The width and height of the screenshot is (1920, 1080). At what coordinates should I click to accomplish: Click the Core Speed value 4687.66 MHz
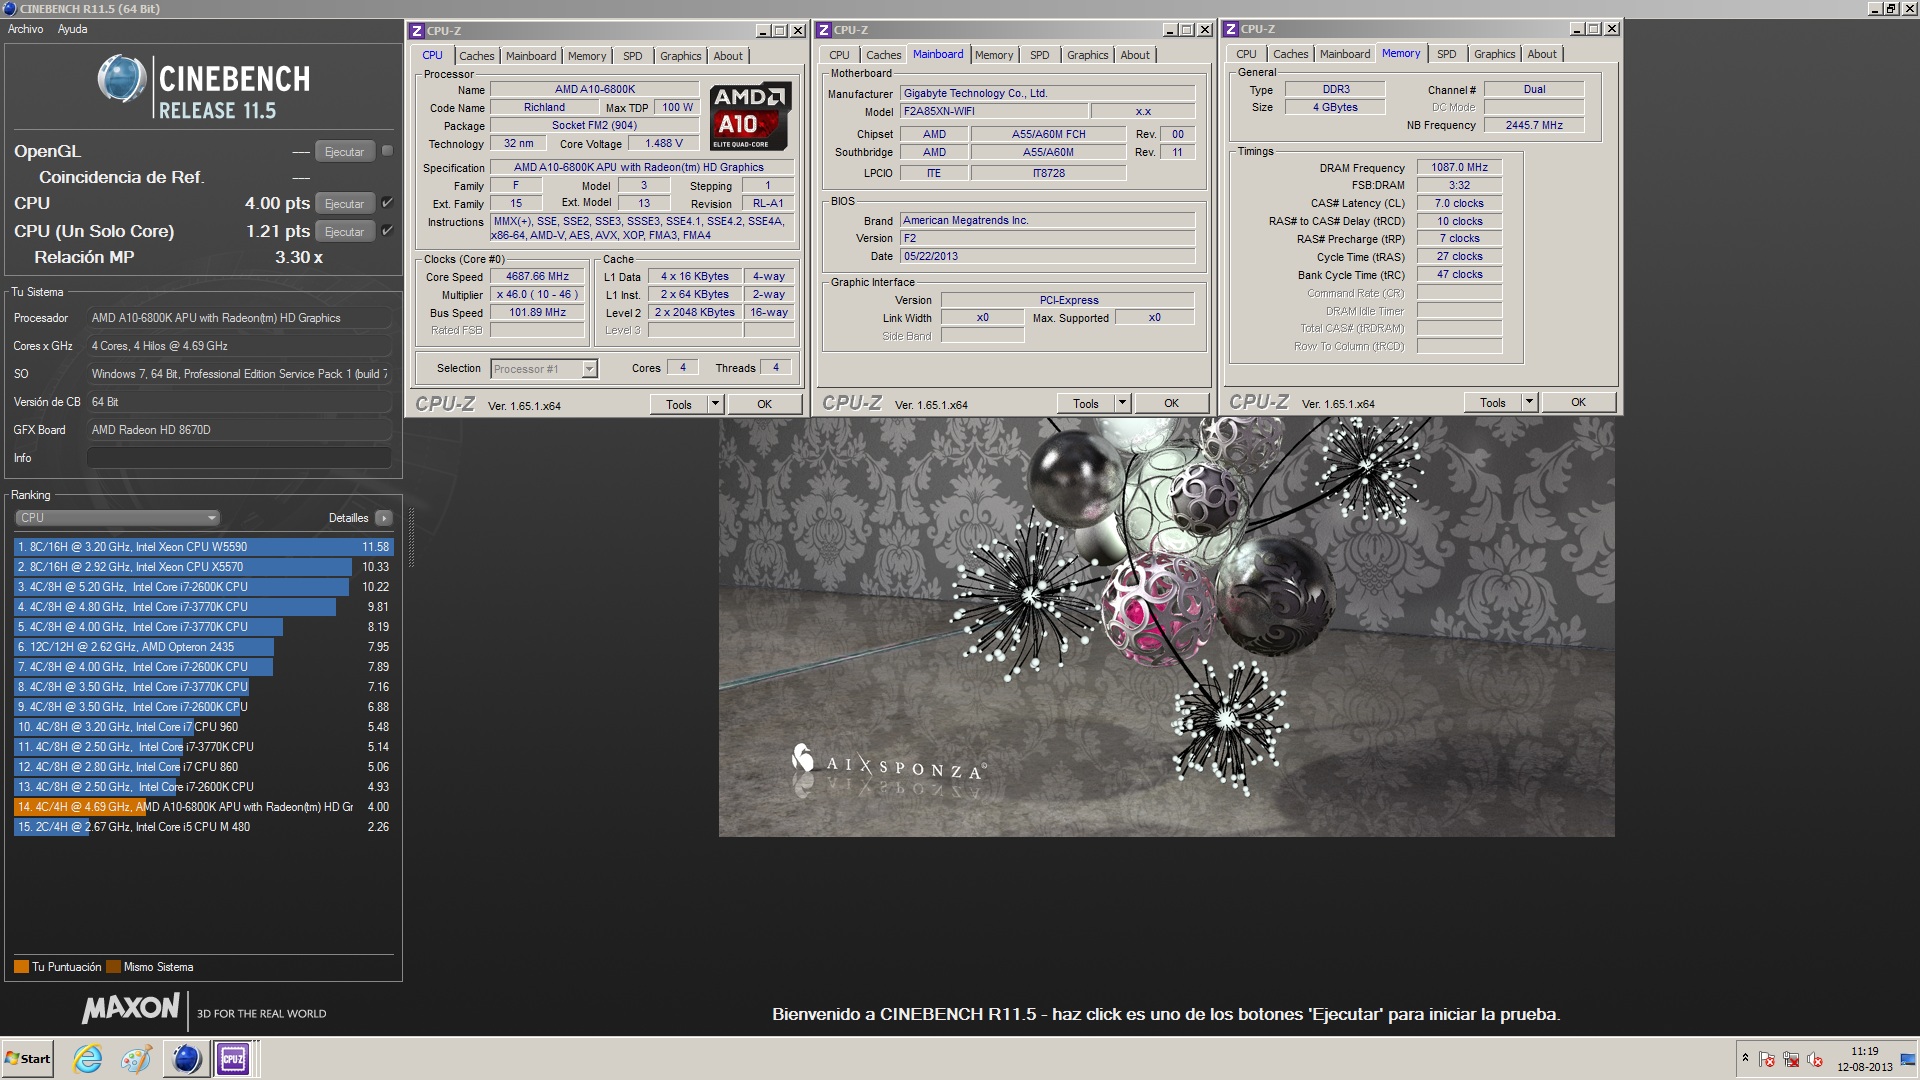pos(537,277)
